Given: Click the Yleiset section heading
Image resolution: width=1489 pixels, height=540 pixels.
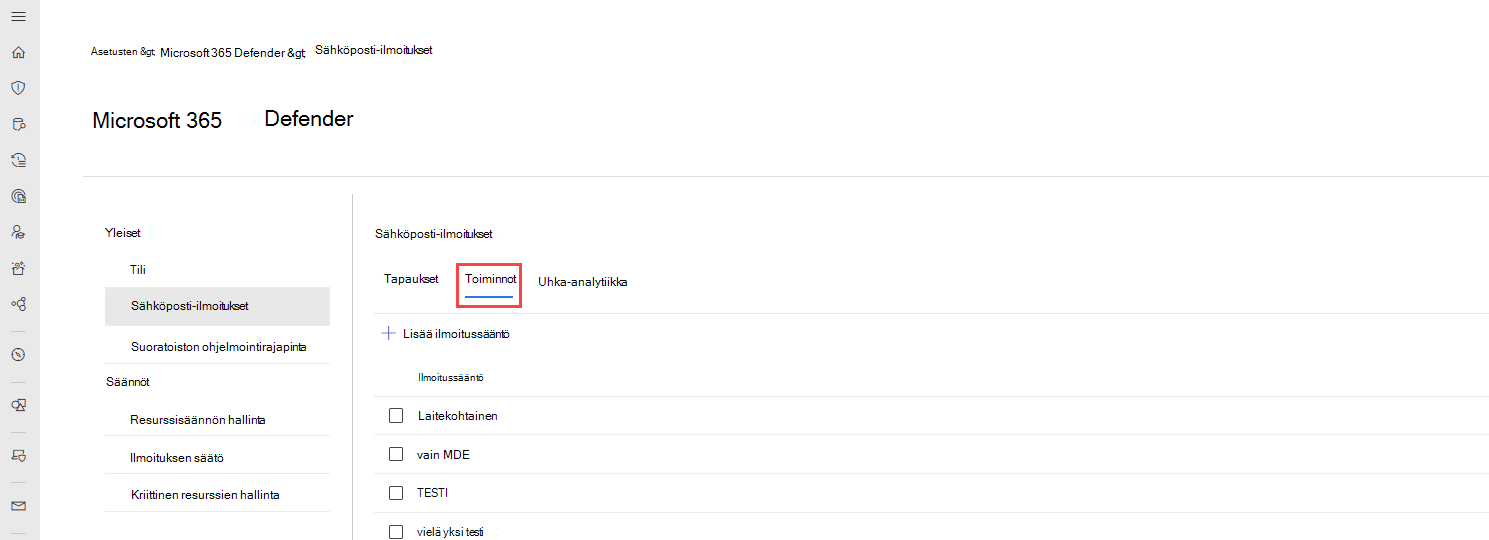Looking at the screenshot, I should pyautogui.click(x=123, y=233).
